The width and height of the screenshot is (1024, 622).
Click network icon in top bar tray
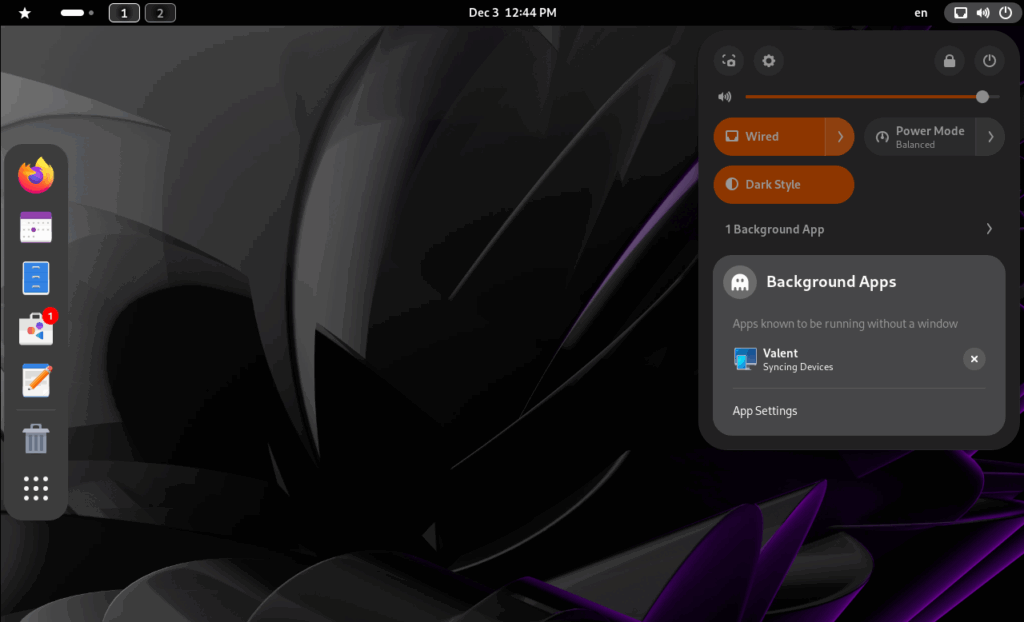[961, 12]
